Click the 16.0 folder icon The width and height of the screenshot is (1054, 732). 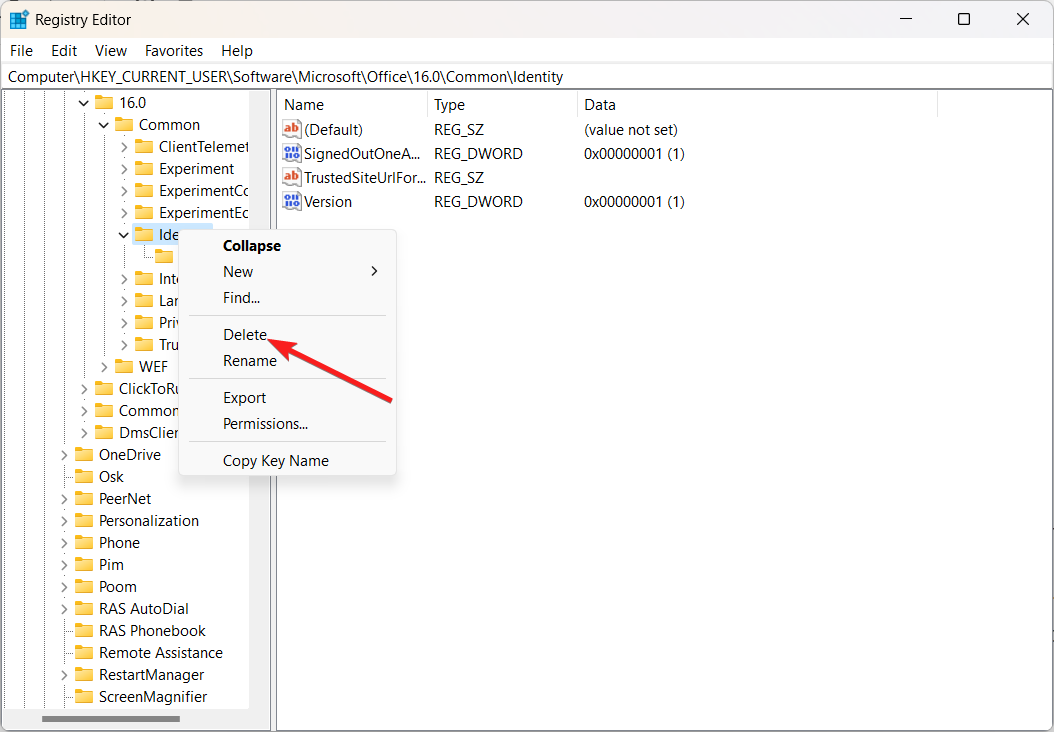pyautogui.click(x=104, y=103)
